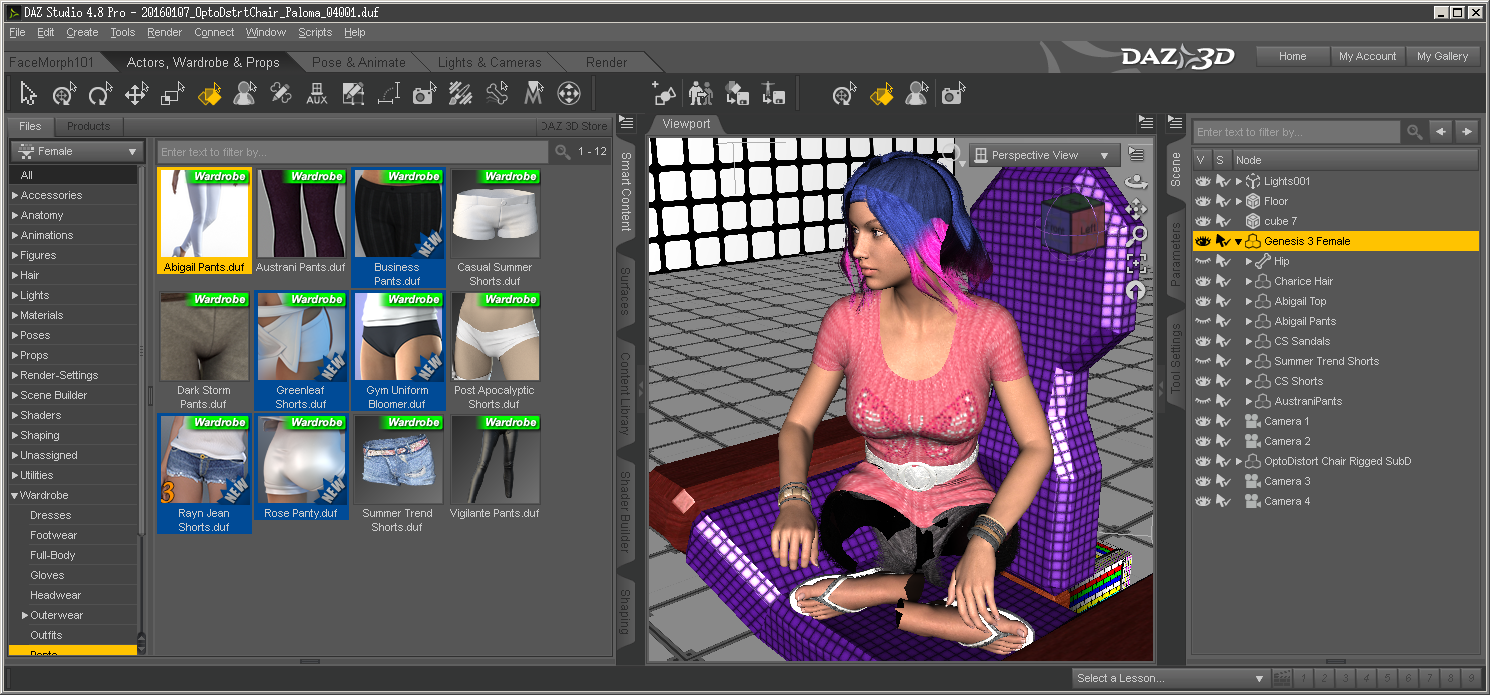Open the Scripts menu
This screenshot has width=1490, height=695.
pyautogui.click(x=315, y=32)
